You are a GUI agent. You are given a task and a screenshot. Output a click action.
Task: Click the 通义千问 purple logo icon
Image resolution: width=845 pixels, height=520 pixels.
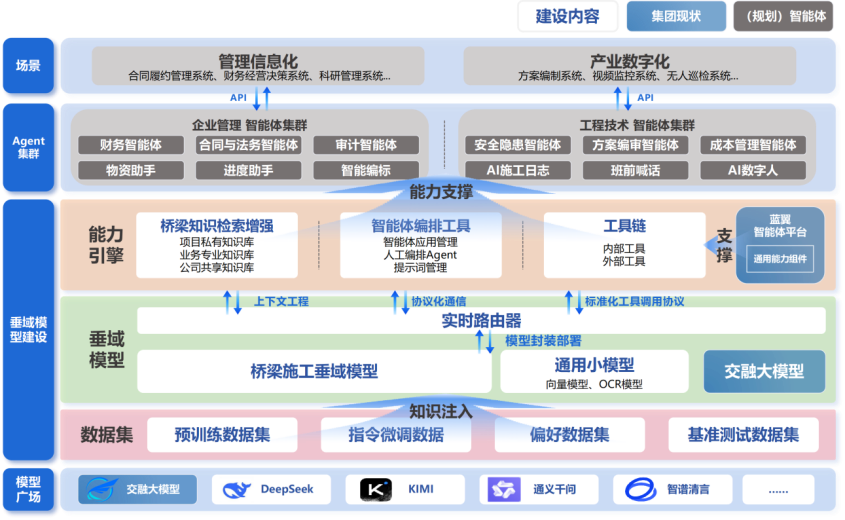point(504,490)
